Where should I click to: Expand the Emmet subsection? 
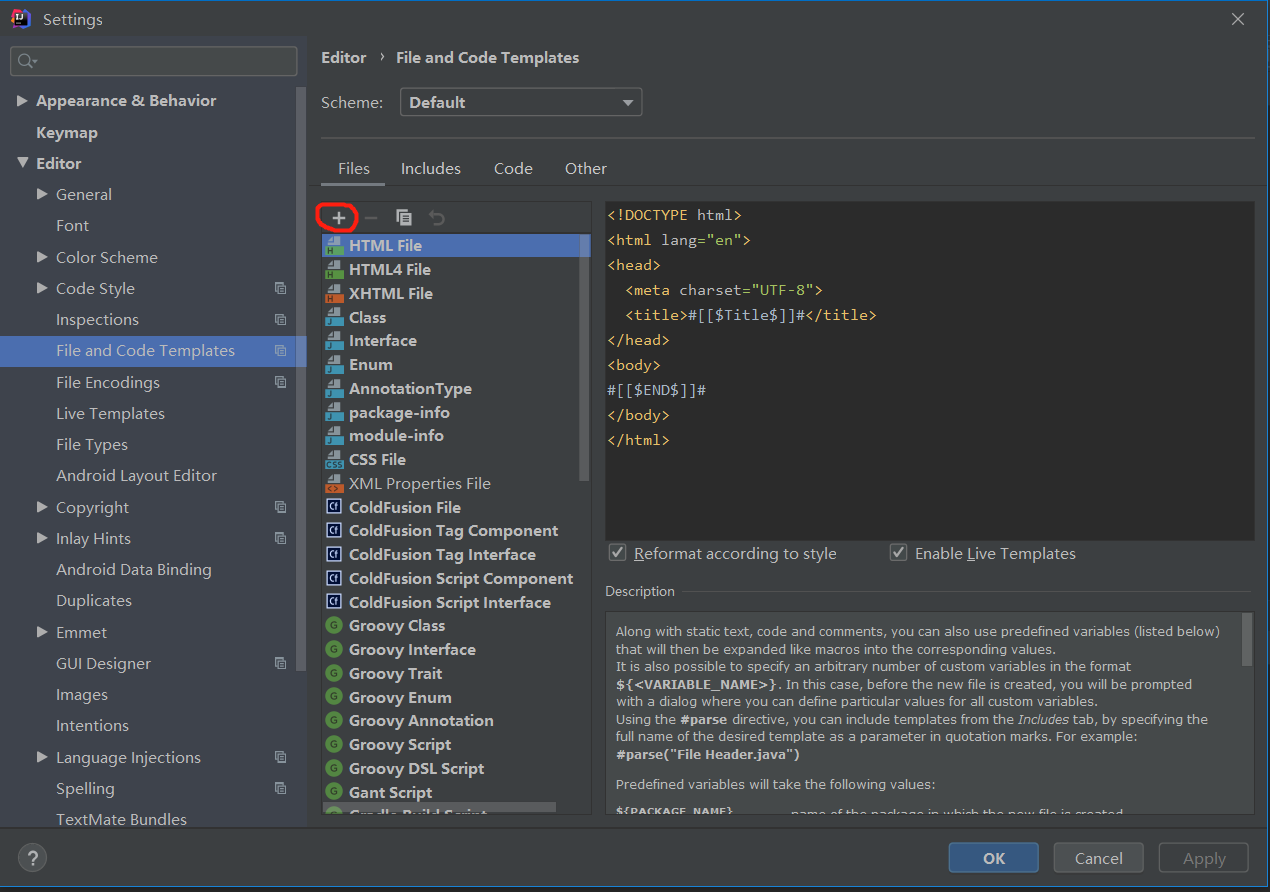(x=42, y=633)
